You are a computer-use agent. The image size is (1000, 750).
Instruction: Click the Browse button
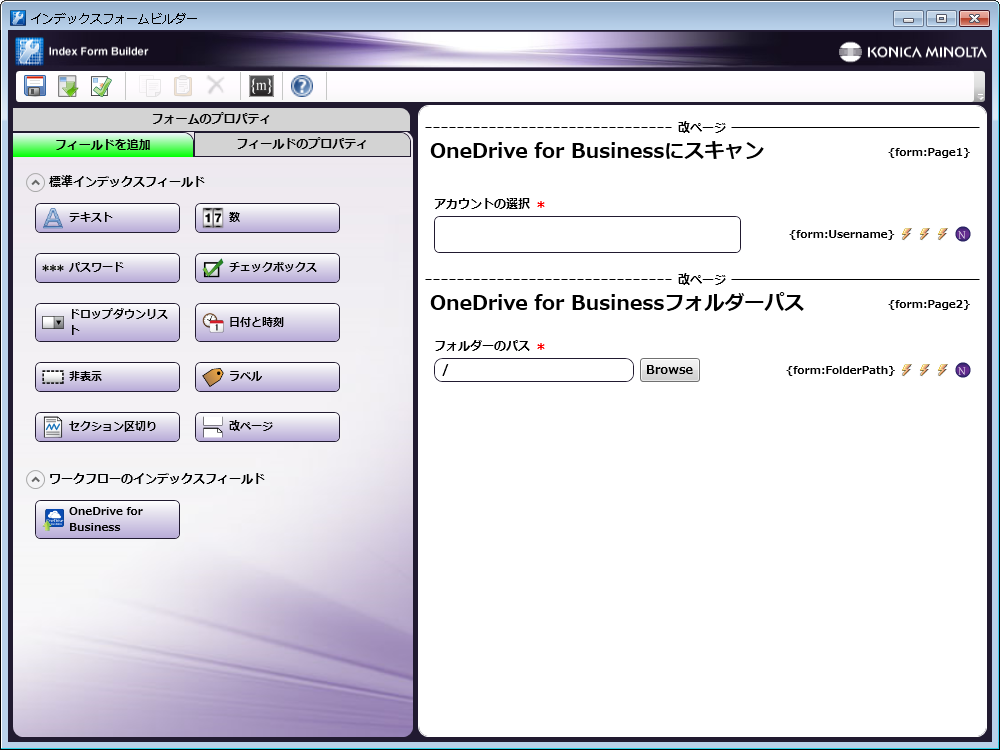coord(670,370)
